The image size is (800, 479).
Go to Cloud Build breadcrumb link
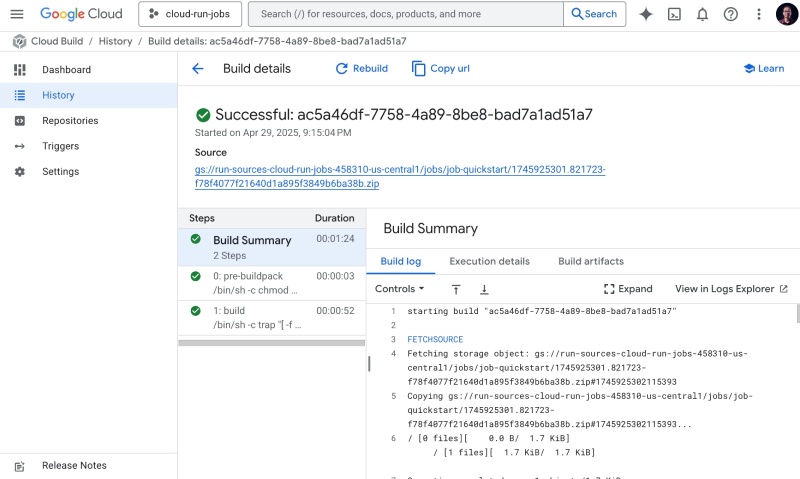[x=57, y=41]
